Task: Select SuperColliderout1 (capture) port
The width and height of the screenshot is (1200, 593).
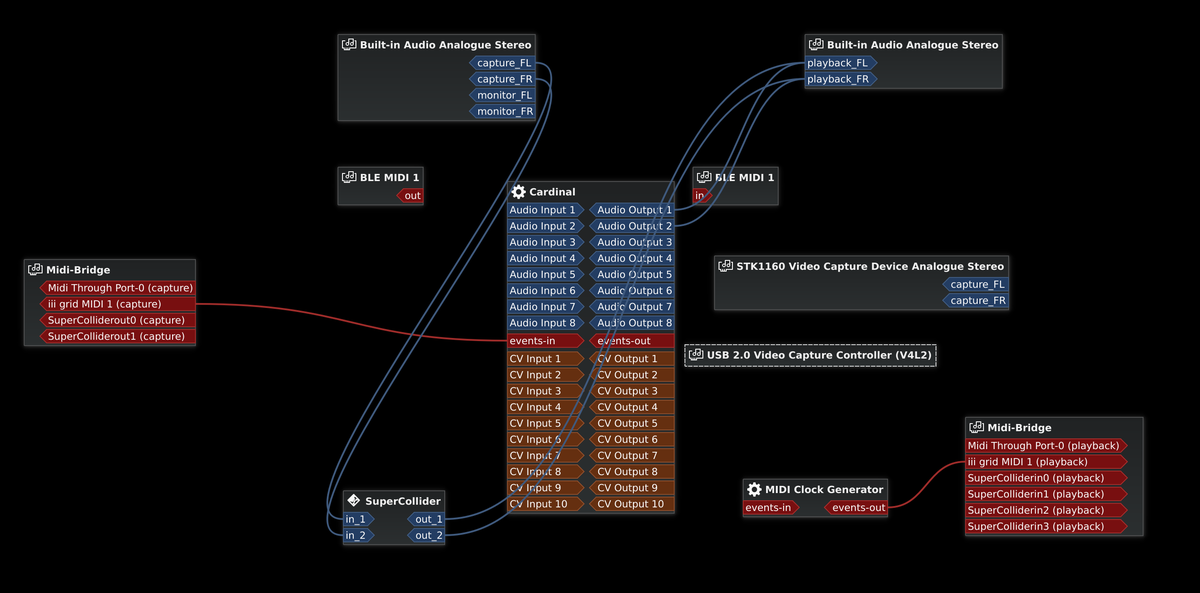Action: (x=117, y=336)
